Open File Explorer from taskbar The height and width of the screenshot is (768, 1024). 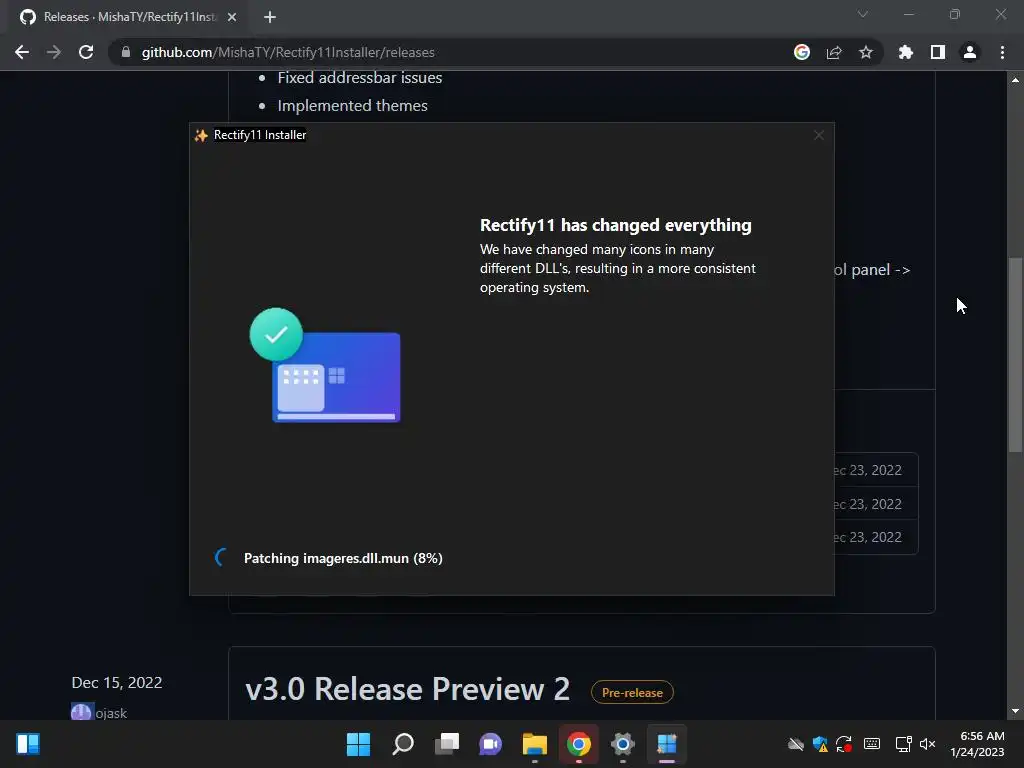coord(535,744)
